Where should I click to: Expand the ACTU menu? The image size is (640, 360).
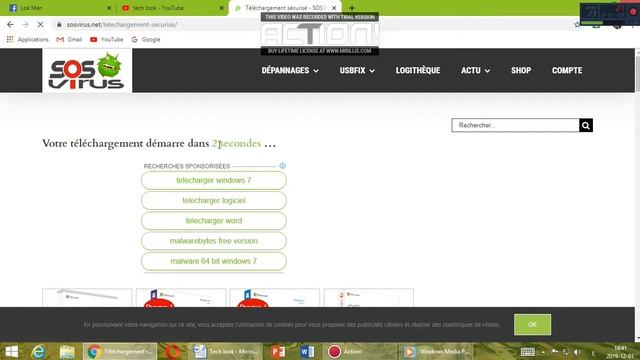tap(475, 70)
